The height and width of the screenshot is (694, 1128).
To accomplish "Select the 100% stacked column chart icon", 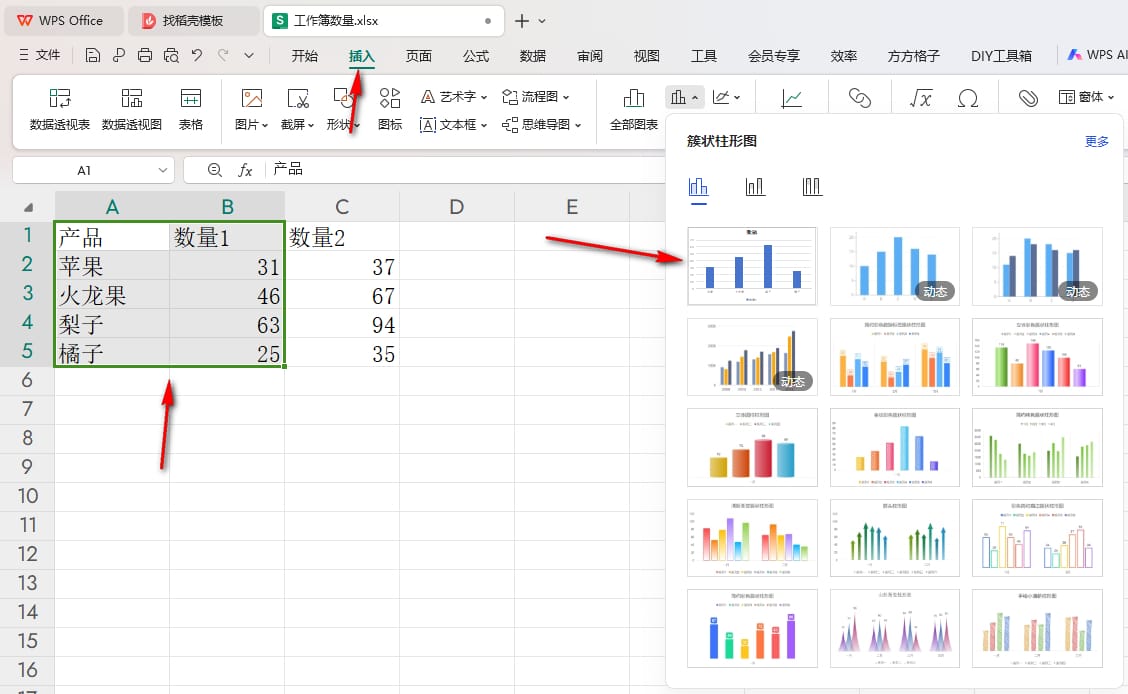I will [811, 187].
